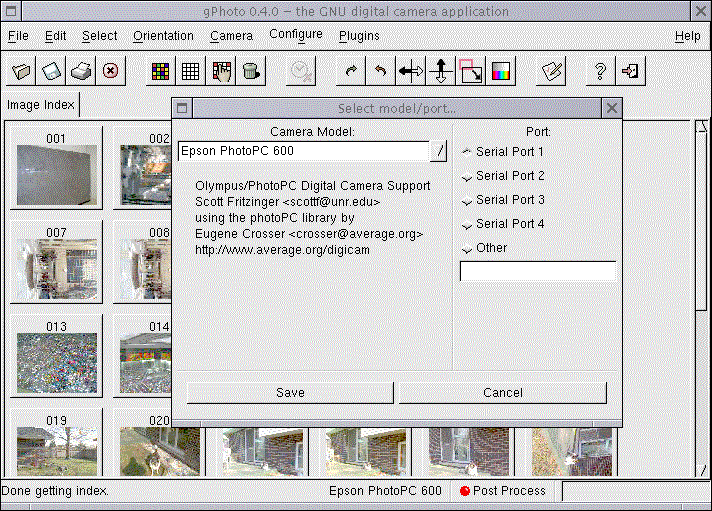Select thumbnail 013
712x511 pixels.
[x=56, y=356]
